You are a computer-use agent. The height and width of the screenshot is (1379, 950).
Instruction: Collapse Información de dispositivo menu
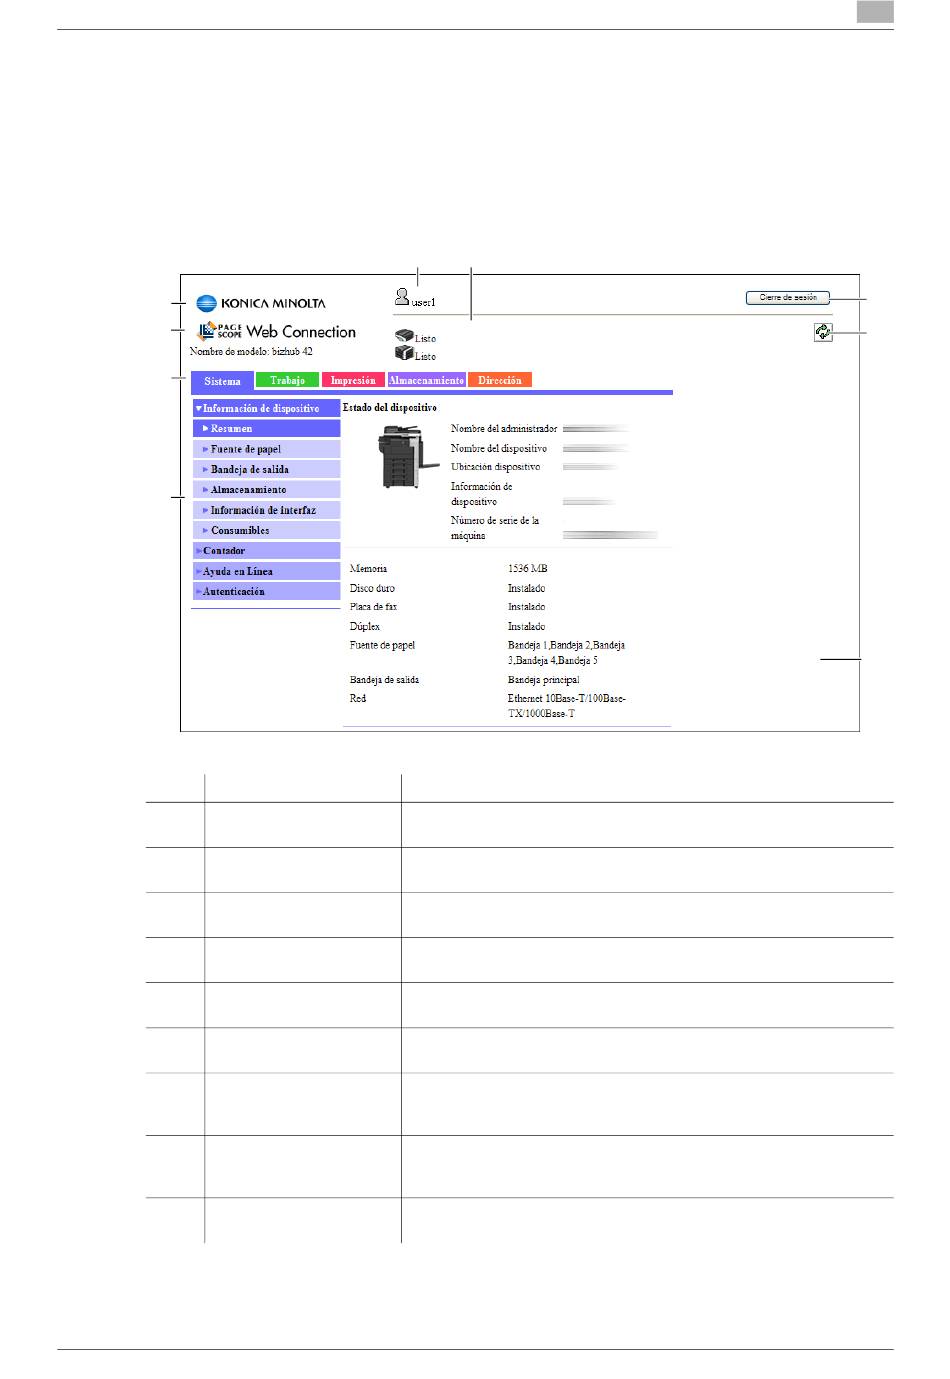click(x=266, y=408)
